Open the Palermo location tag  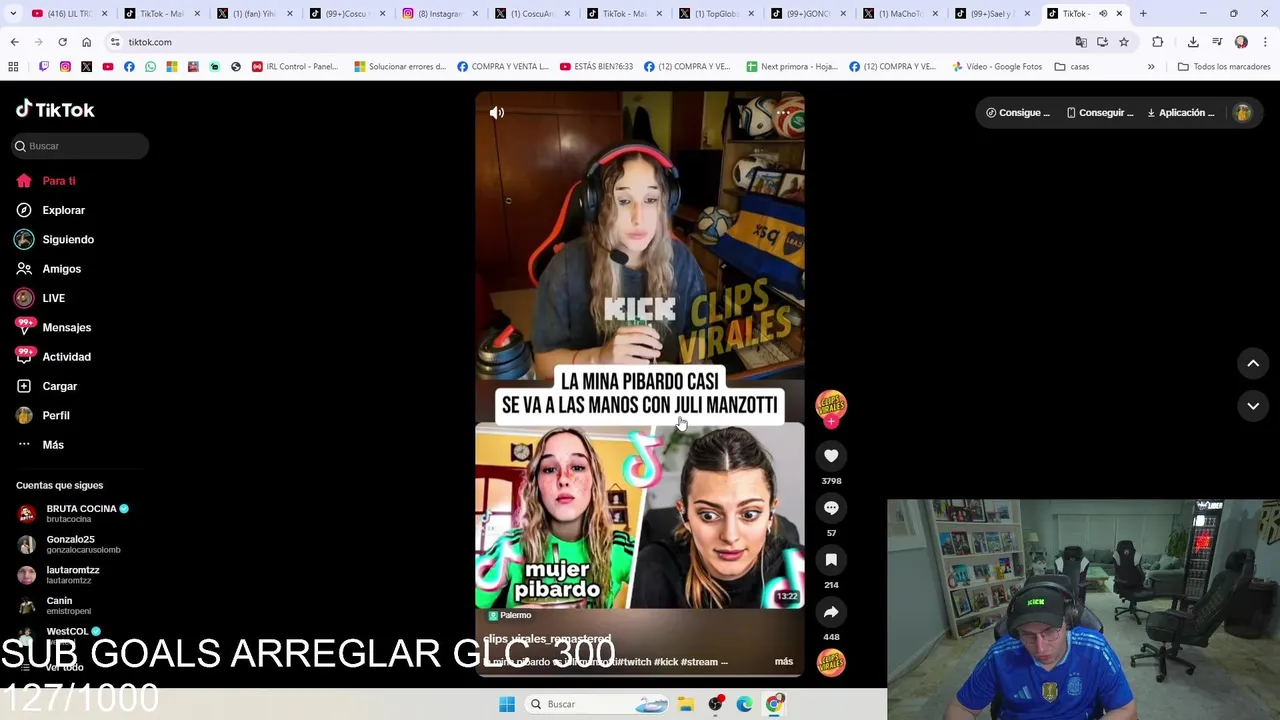pos(510,615)
